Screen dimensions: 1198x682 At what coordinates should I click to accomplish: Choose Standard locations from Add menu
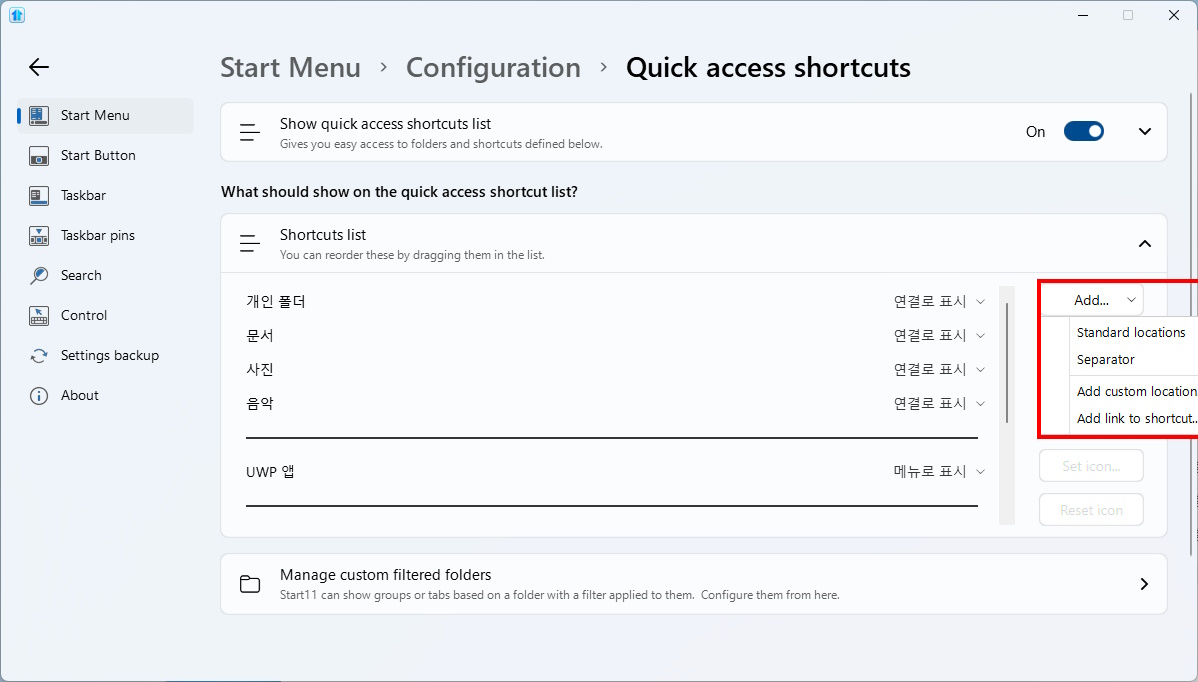pos(1131,332)
